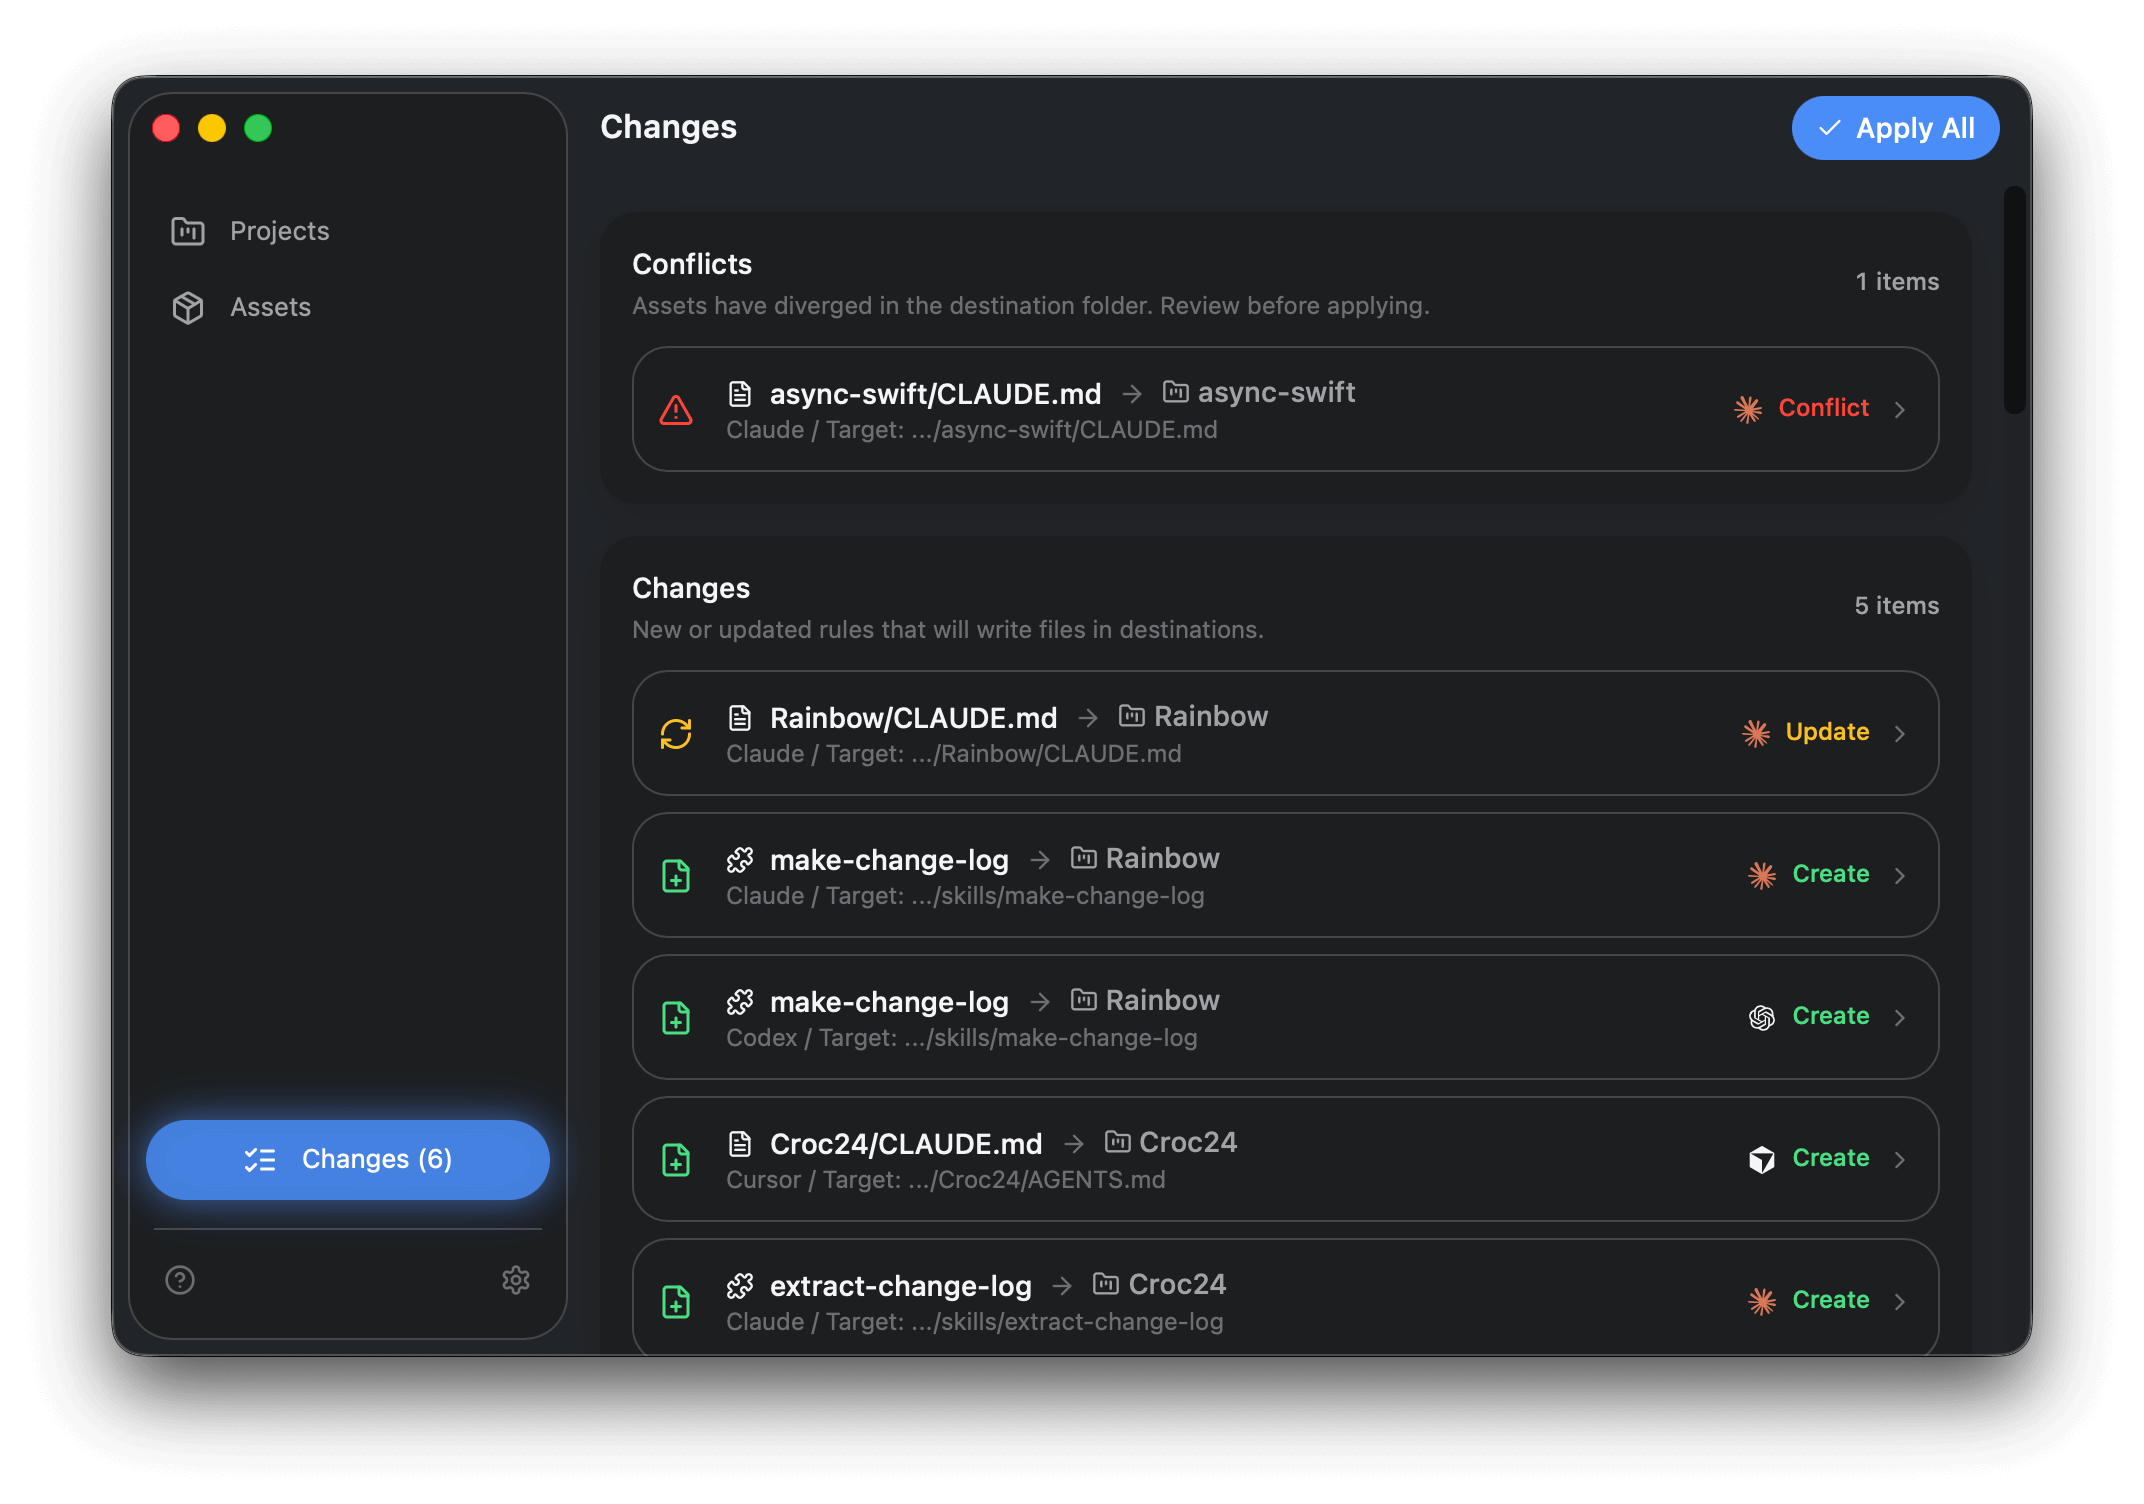Click the red conflict warning triangle icon
This screenshot has width=2144, height=1504.
pos(676,409)
